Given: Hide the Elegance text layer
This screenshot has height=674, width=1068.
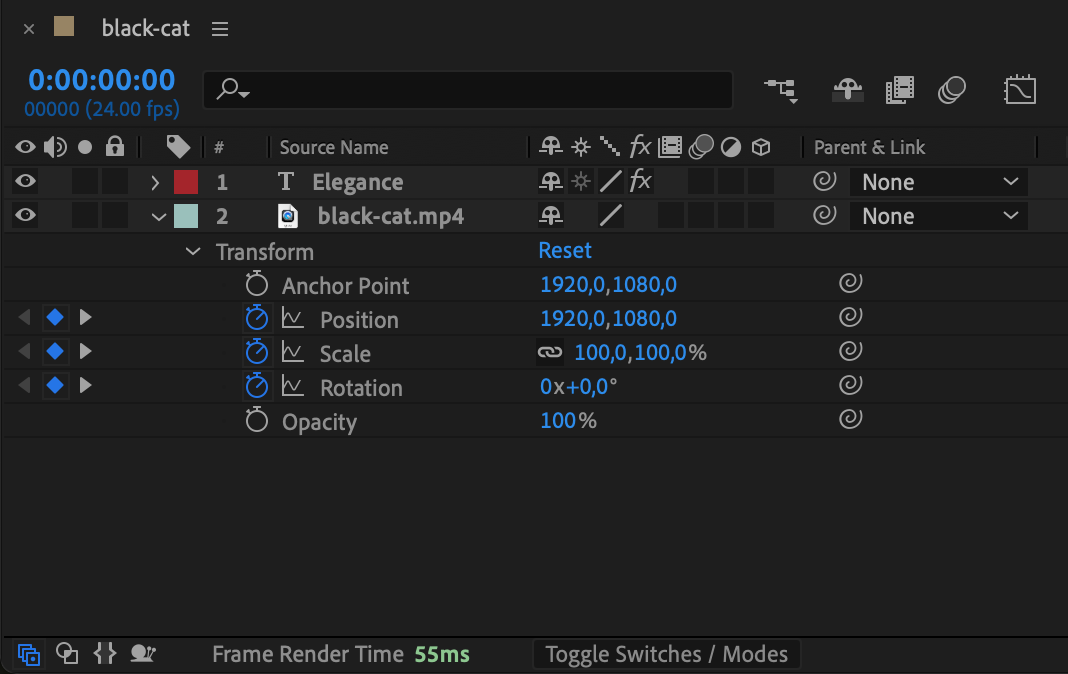Looking at the screenshot, I should coord(25,182).
